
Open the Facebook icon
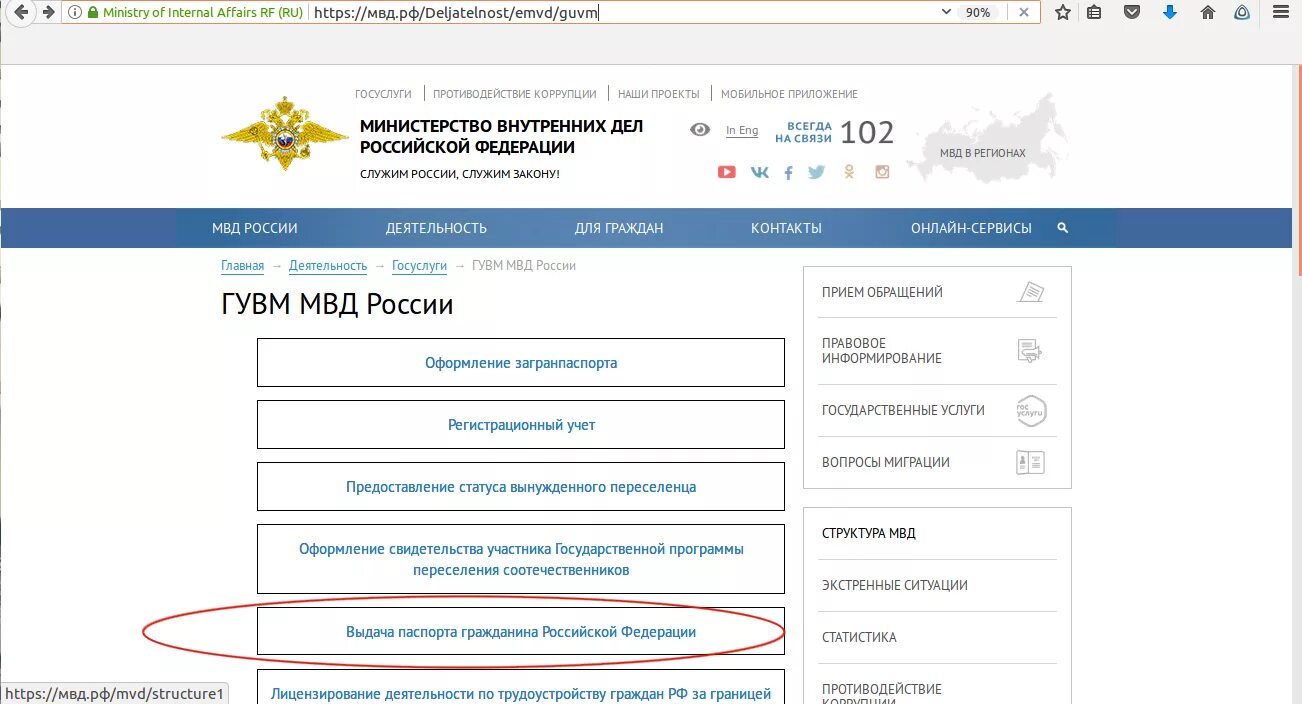tap(788, 172)
